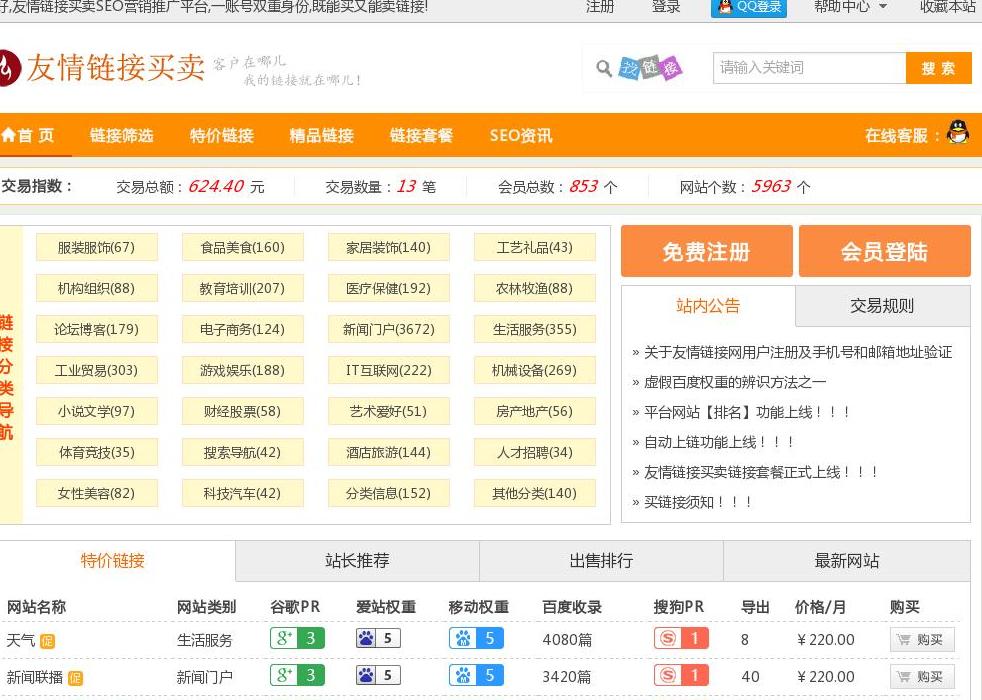Open announcement 平台网站【排名】功能上线

[x=747, y=412]
